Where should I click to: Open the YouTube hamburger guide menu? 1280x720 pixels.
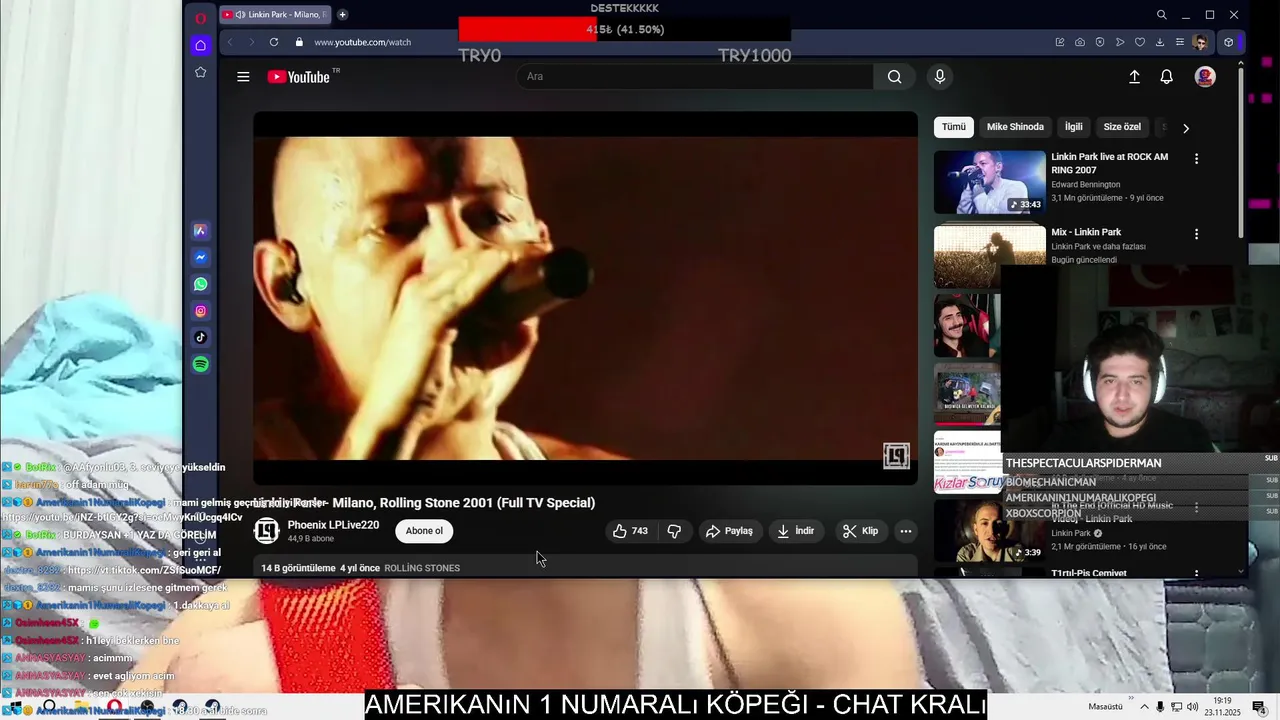click(x=243, y=77)
